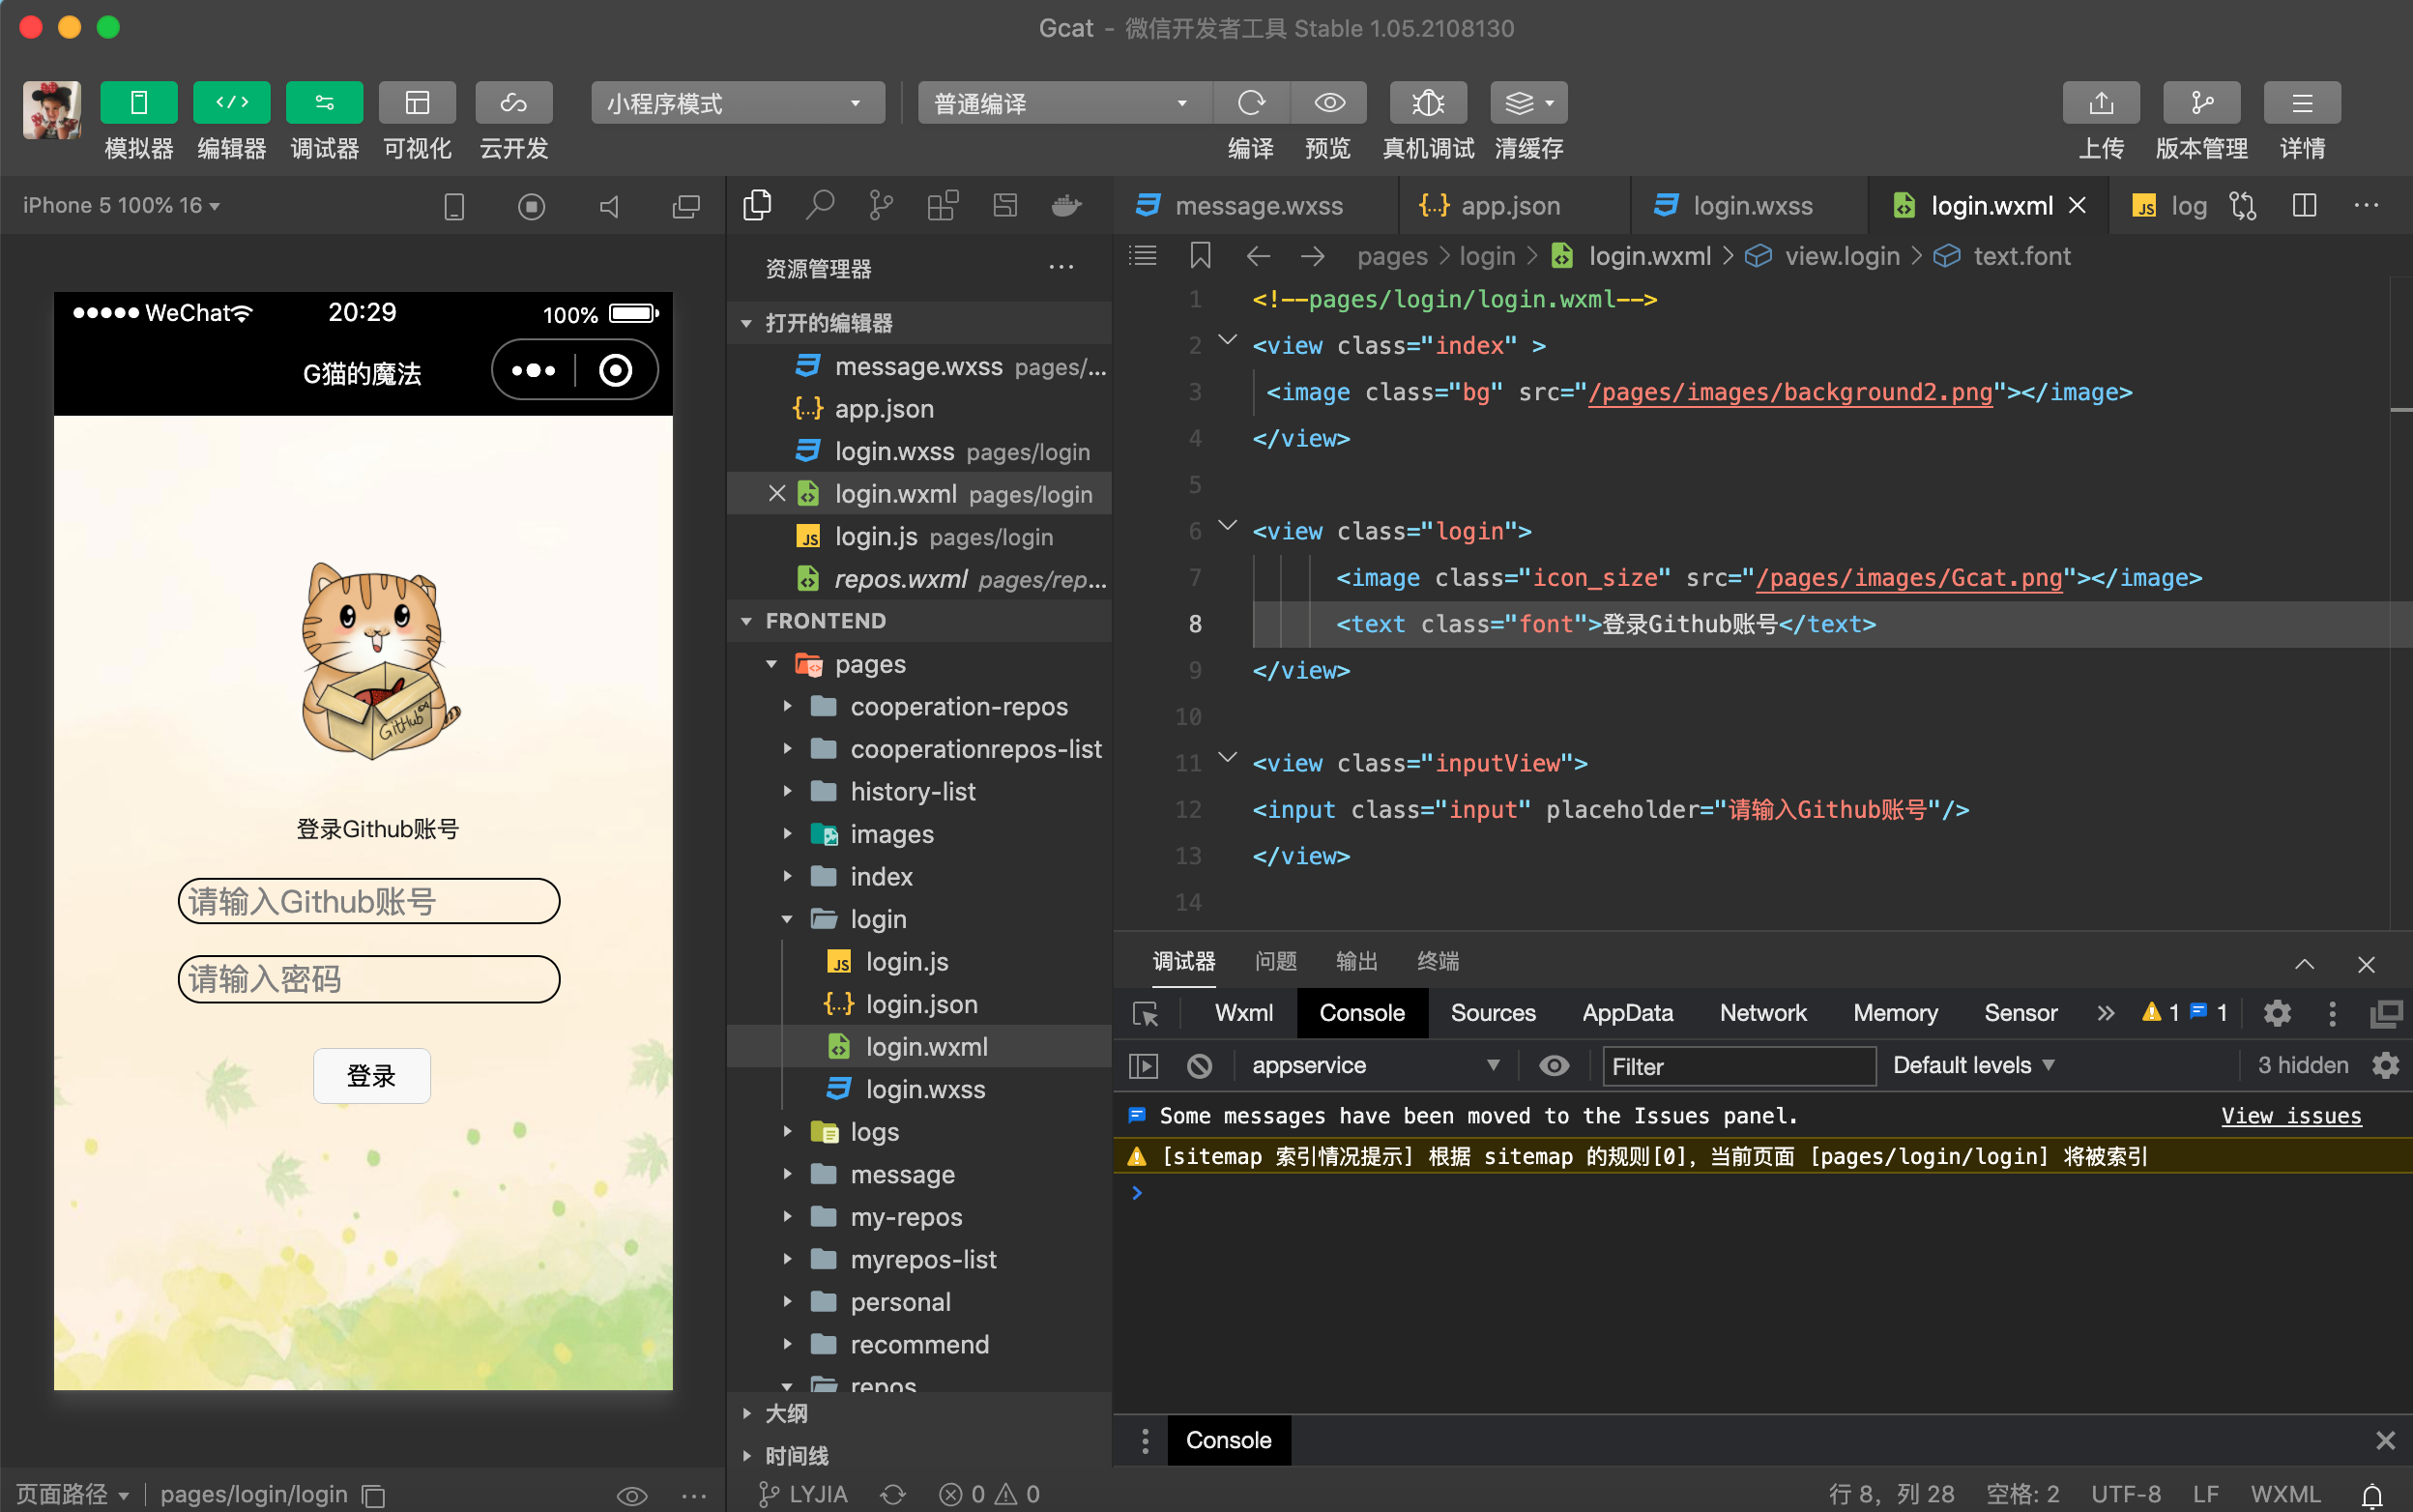Switch to the Network devtools tab
Viewport: 2413px width, 1512px height.
(x=1762, y=1013)
